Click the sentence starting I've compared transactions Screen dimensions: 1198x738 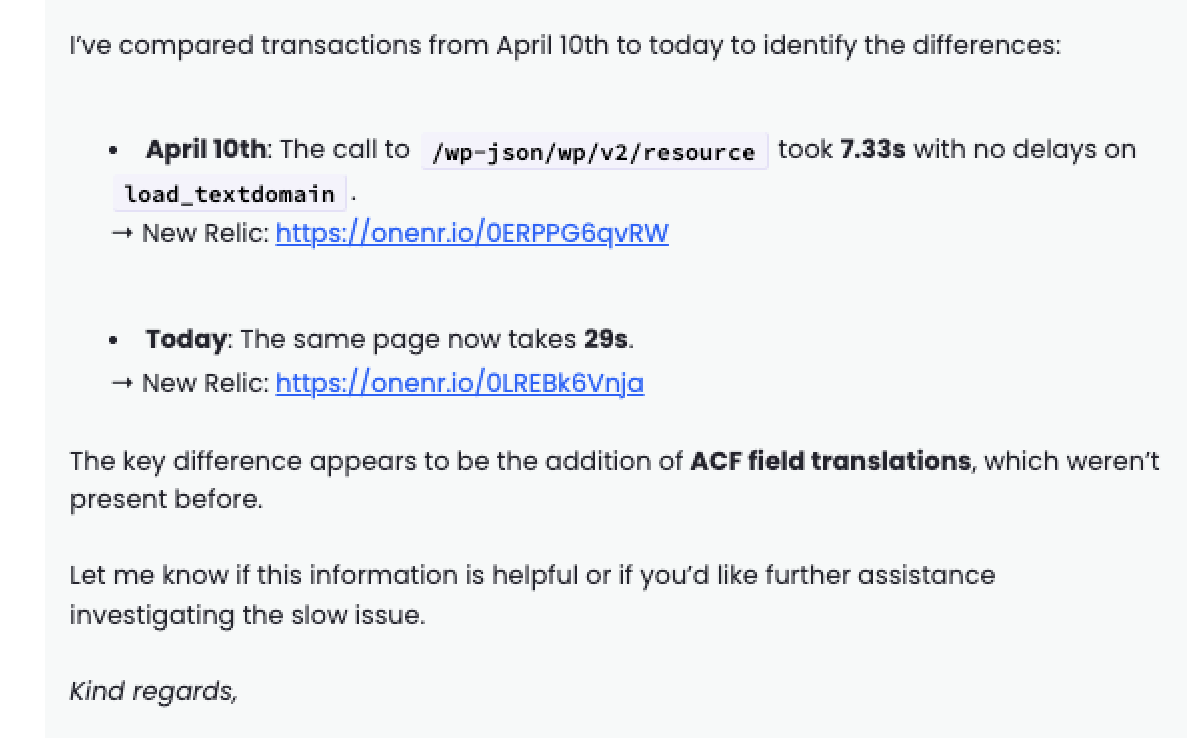coord(565,46)
